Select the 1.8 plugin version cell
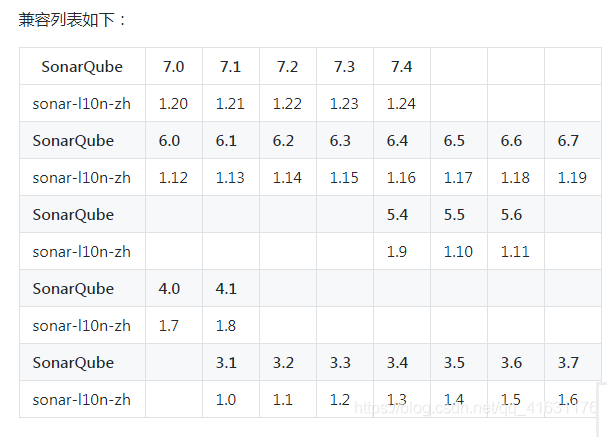 226,326
